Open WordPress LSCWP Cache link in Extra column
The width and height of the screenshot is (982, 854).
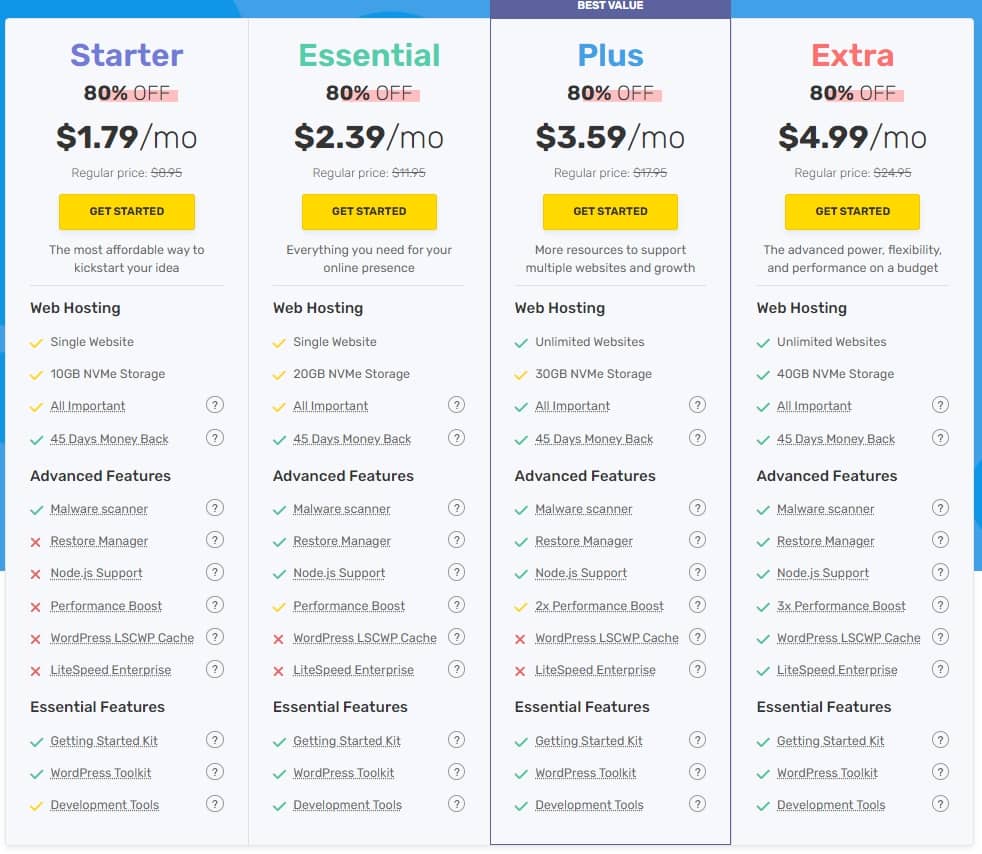point(849,638)
